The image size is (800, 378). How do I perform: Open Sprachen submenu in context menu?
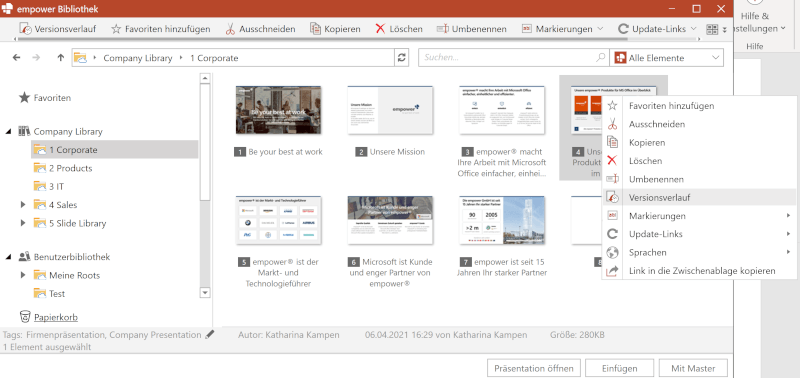click(x=699, y=253)
